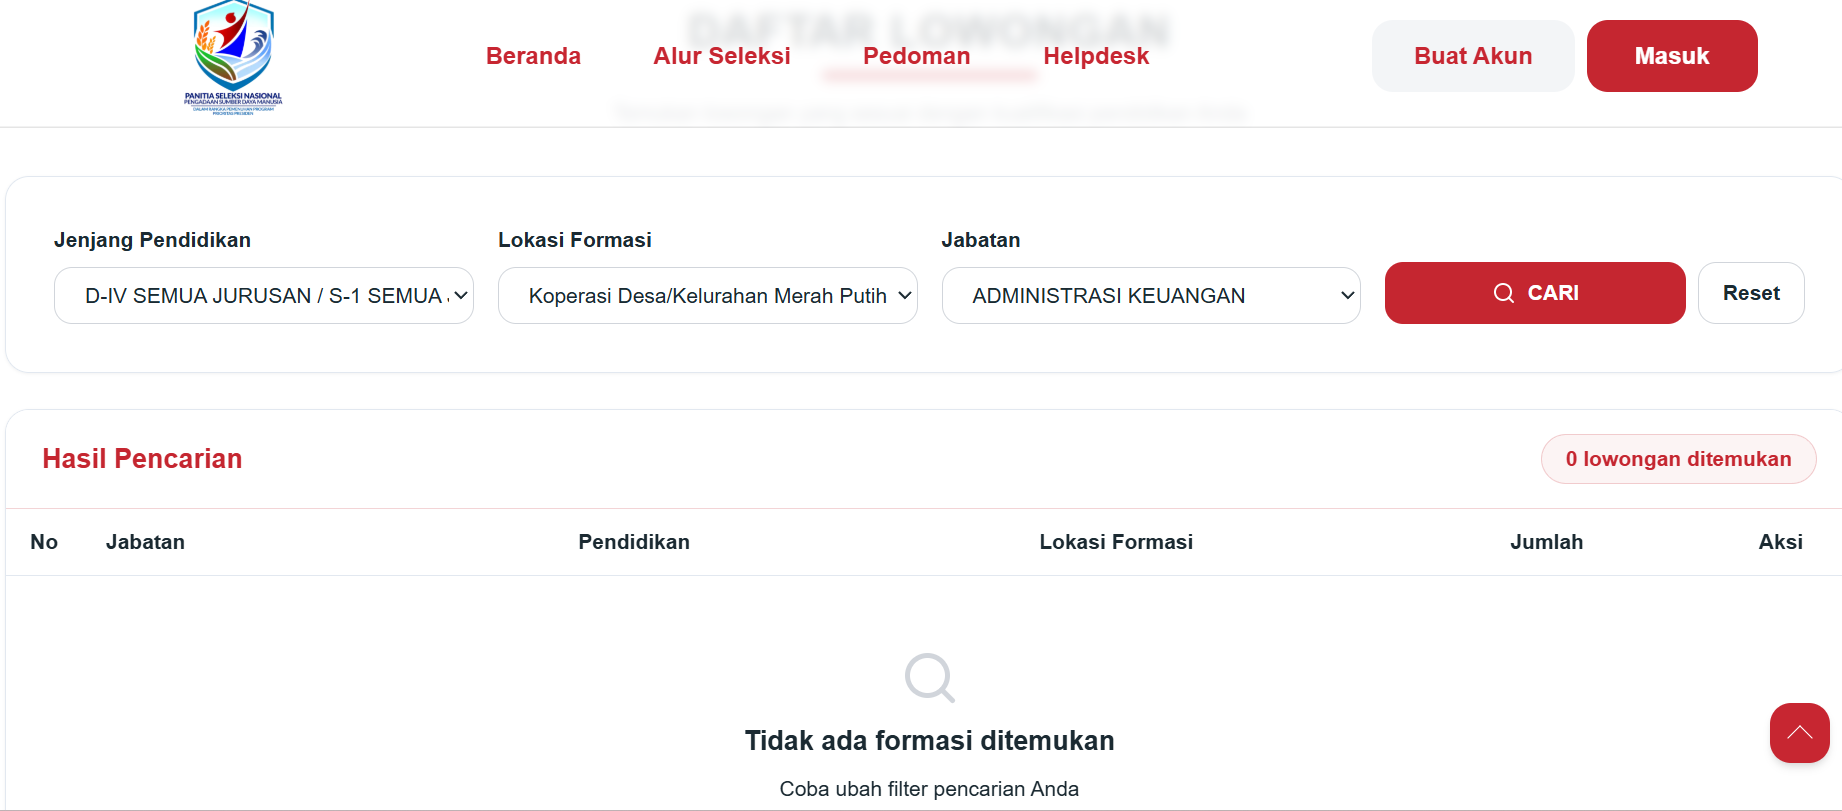Viewport: 1842px width, 811px height.
Task: Click the Jumlah column header
Action: (x=1545, y=542)
